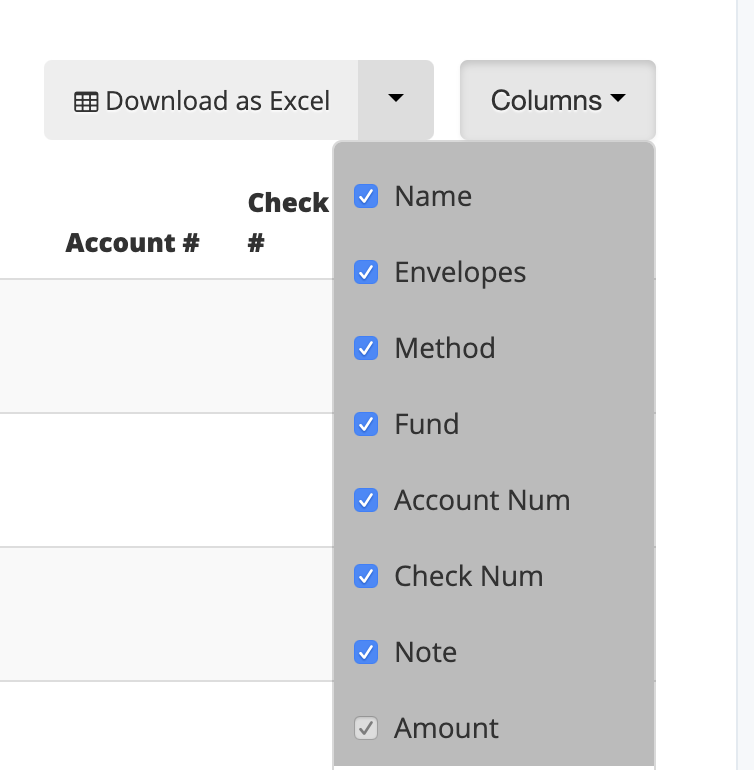Viewport: 754px width, 770px height.
Task: Click the Download as Excel button
Action: click(201, 100)
